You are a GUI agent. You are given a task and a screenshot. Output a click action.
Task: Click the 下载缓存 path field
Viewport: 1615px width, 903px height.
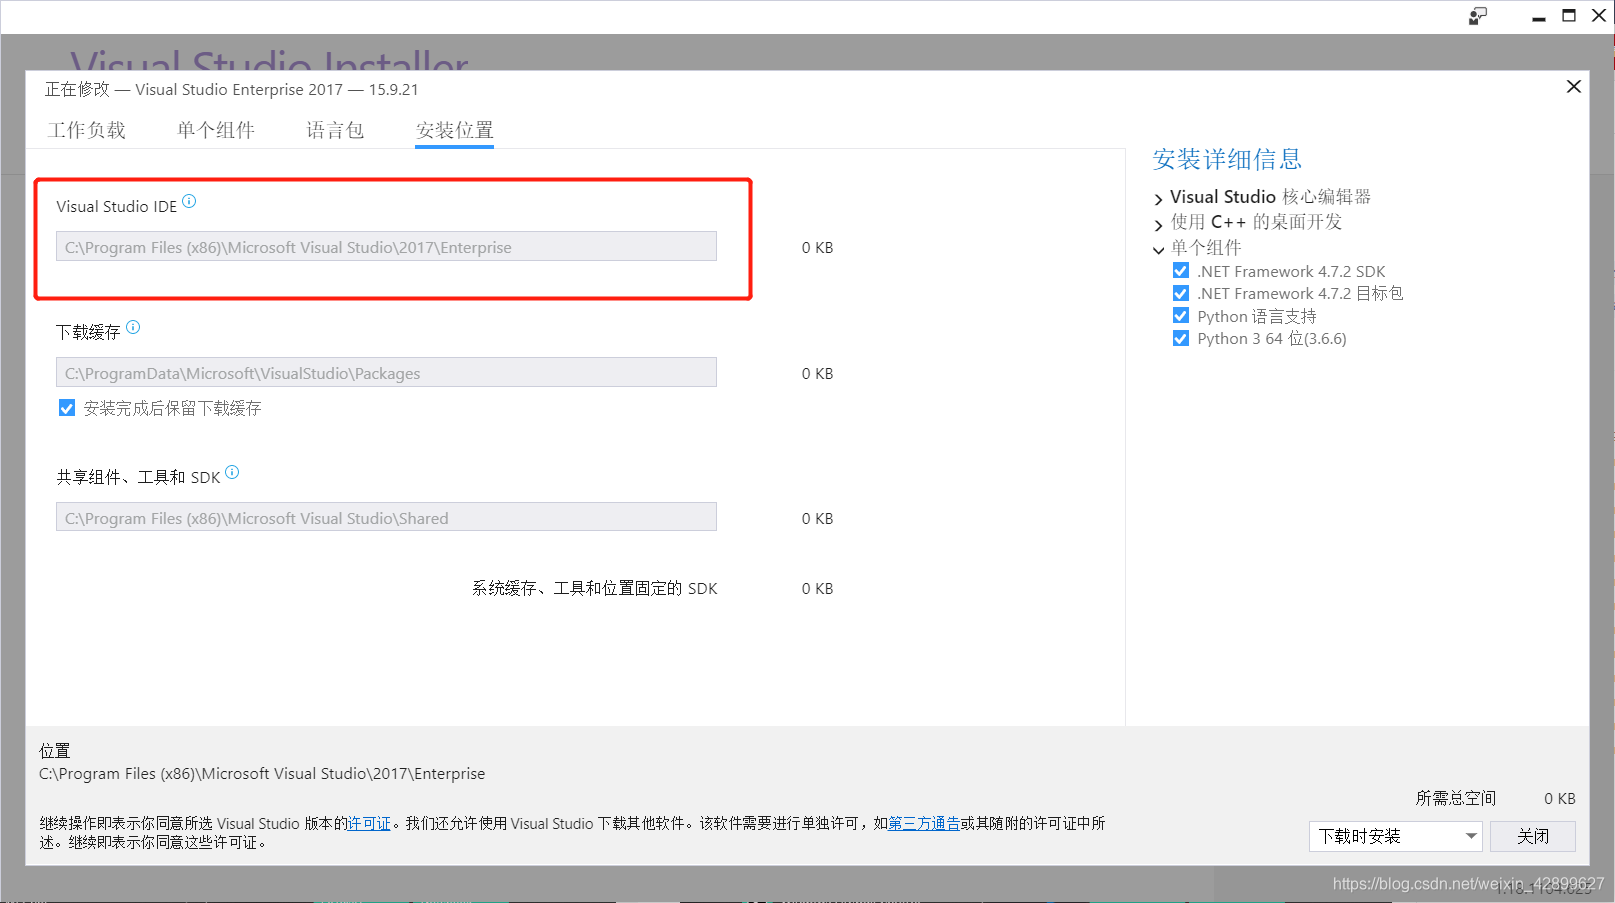click(386, 373)
